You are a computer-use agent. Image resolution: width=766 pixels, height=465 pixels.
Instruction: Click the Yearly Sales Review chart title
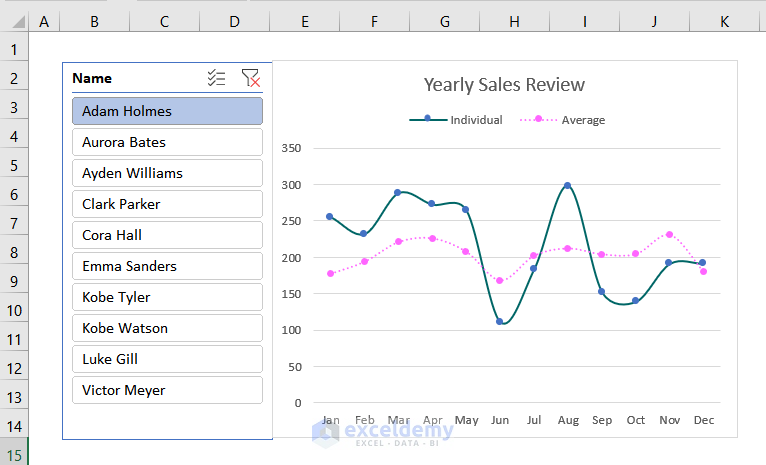tap(504, 85)
